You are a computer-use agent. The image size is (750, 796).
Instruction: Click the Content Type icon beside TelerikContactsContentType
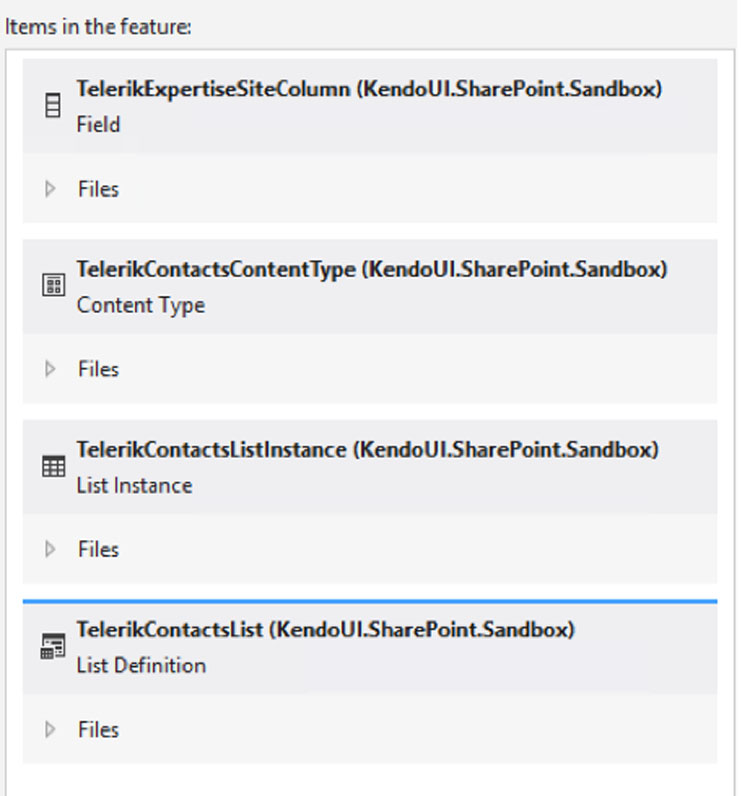[53, 285]
